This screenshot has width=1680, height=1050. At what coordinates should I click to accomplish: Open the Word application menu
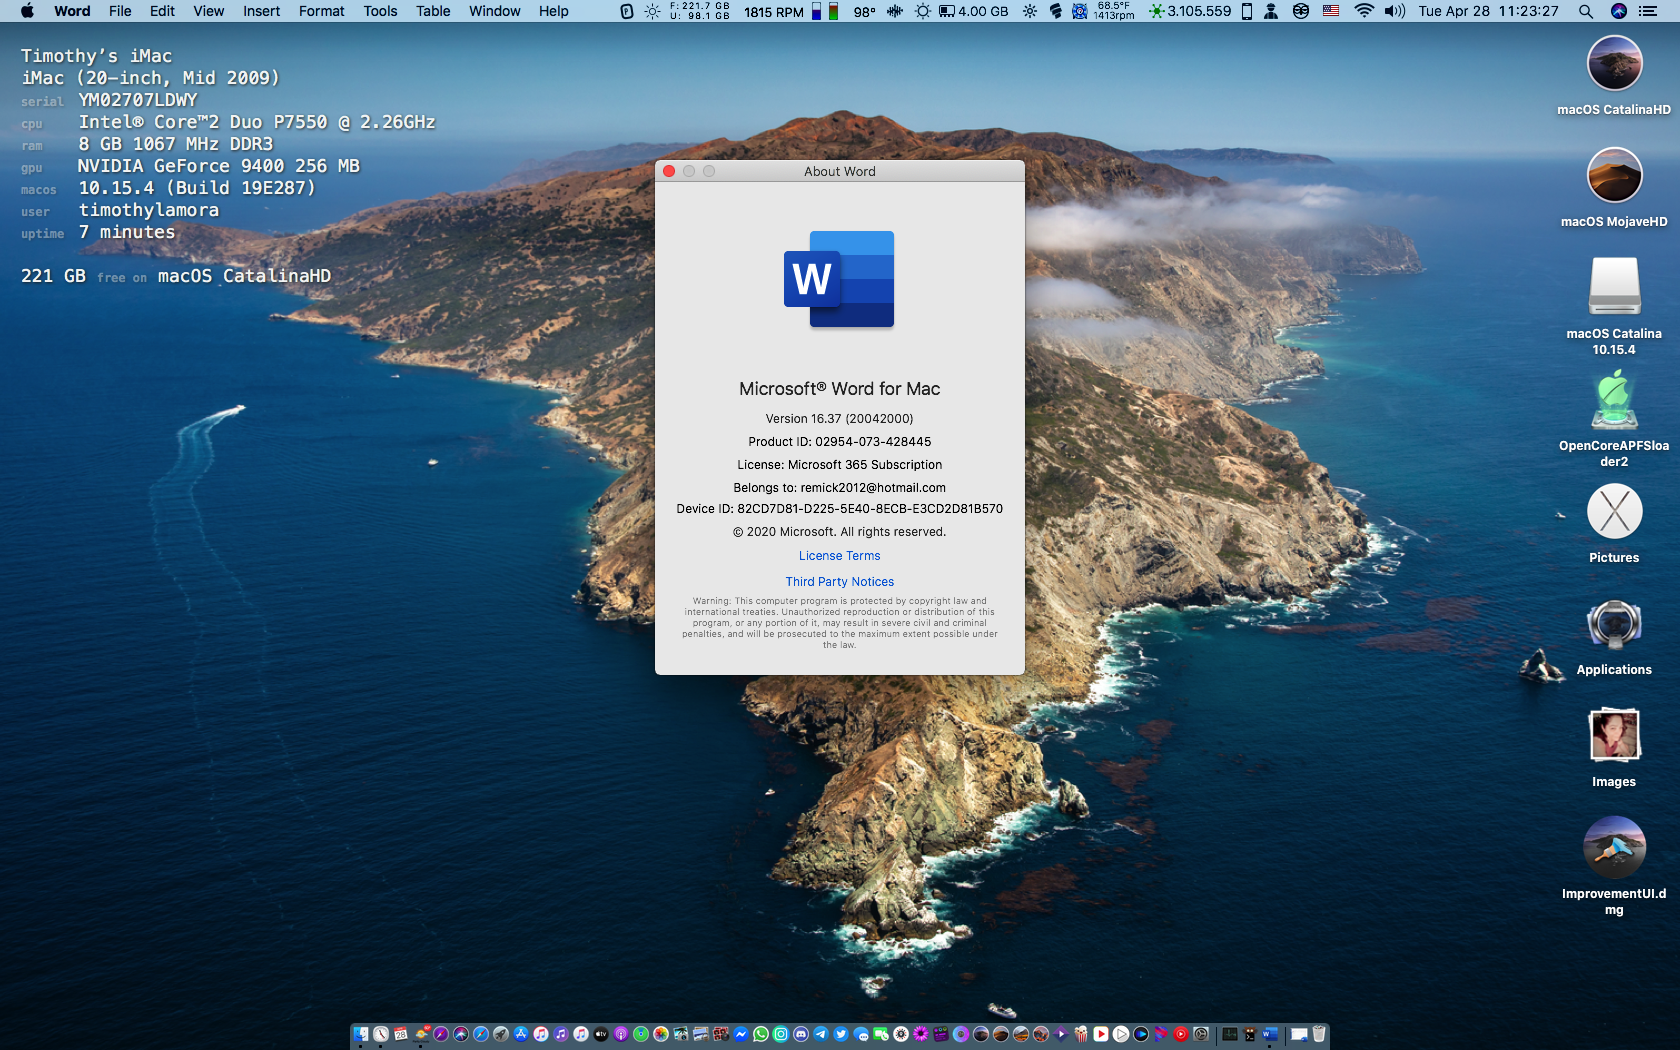coord(72,11)
